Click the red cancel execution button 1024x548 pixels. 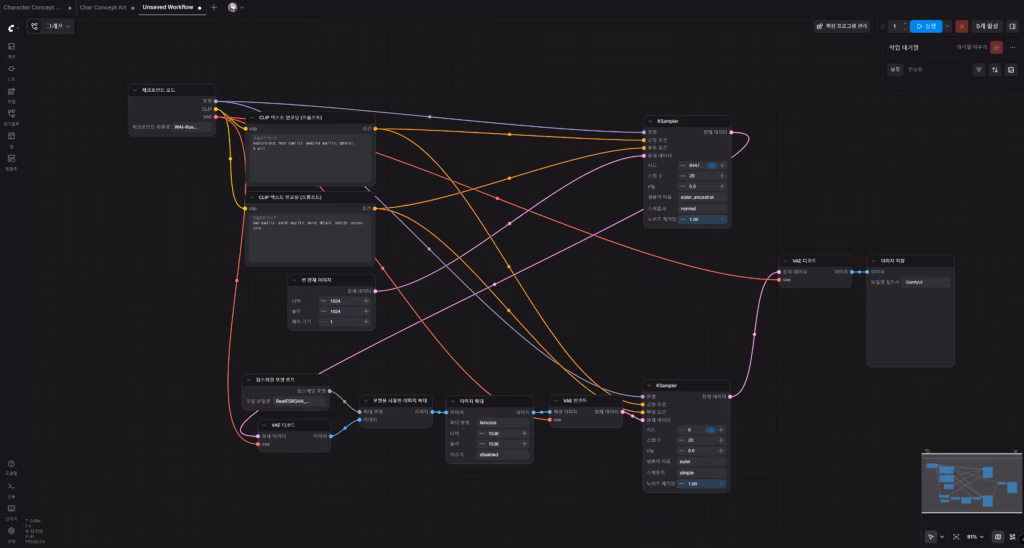[962, 26]
